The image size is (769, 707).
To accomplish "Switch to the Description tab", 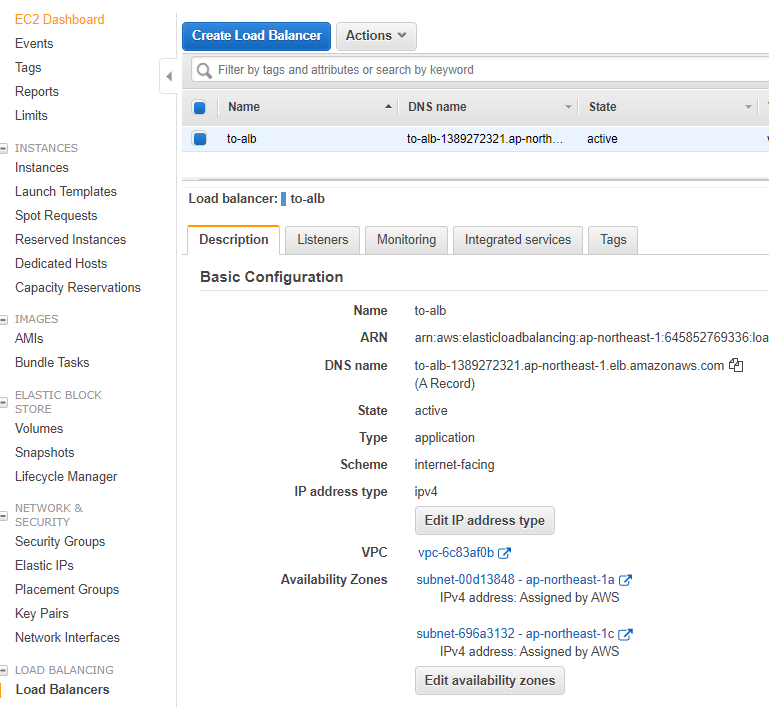I will 233,240.
